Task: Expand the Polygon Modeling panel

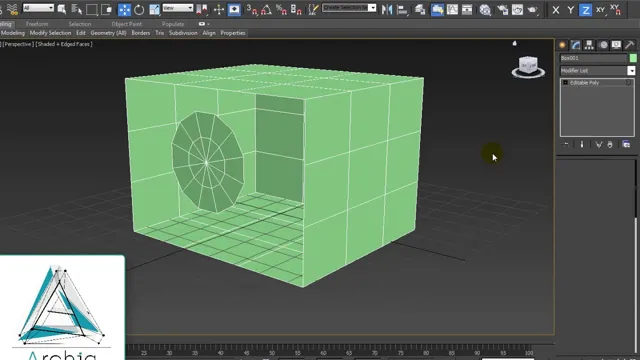Action: (12, 33)
